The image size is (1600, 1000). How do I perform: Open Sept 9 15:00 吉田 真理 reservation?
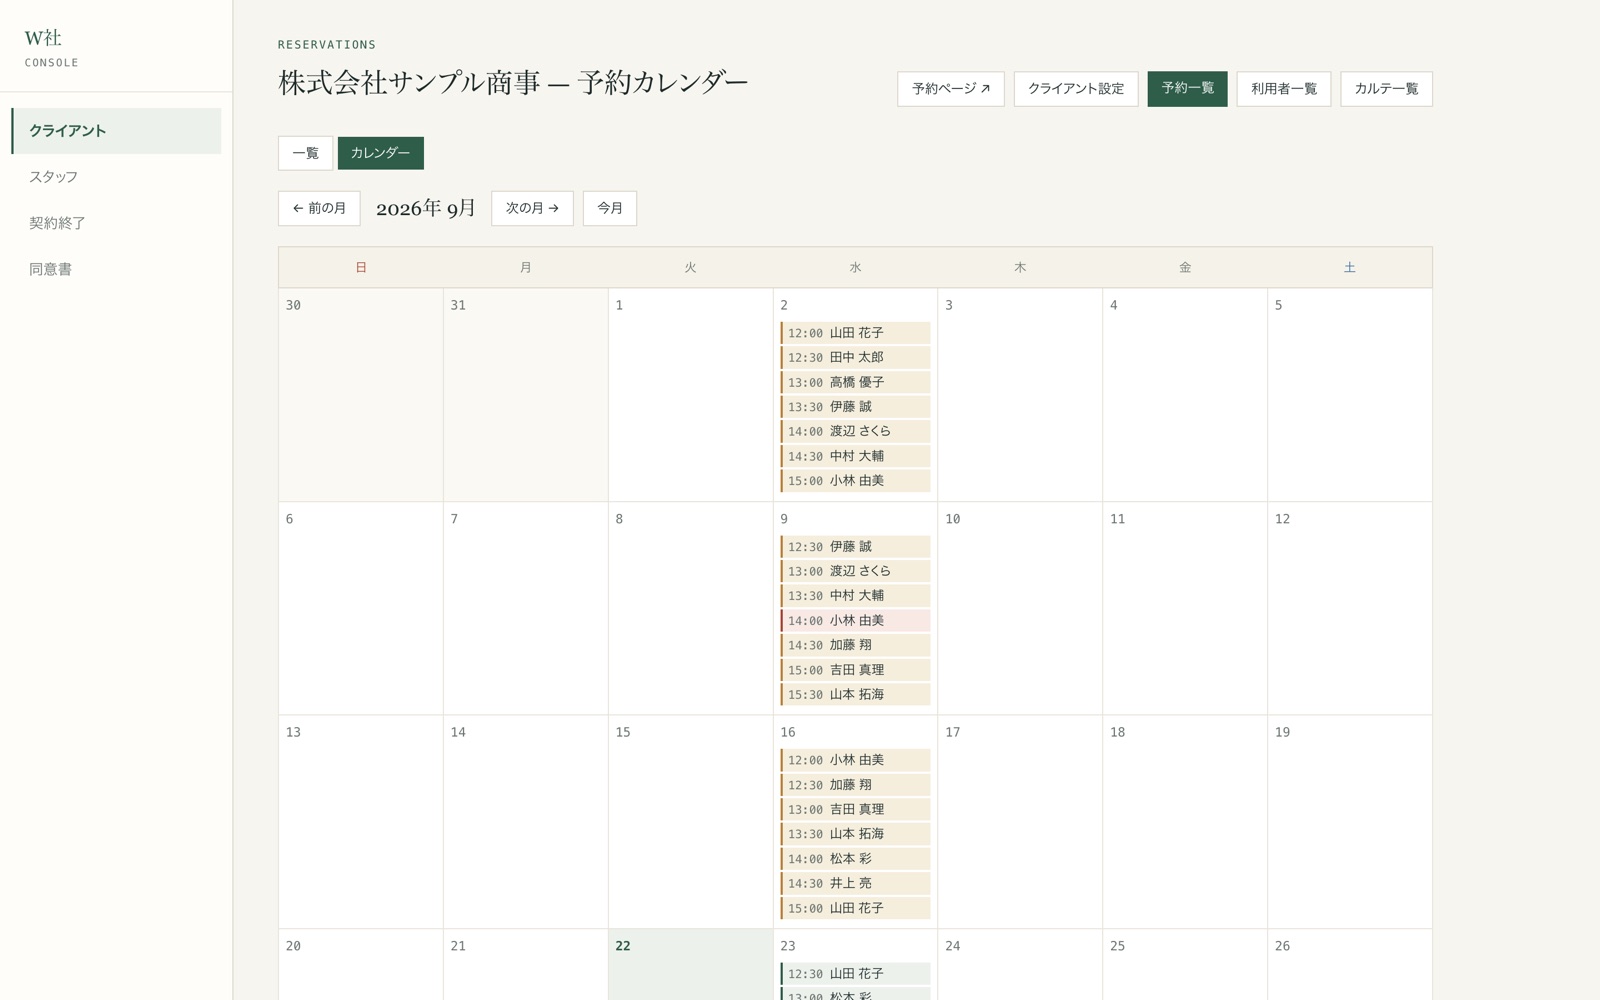855,670
